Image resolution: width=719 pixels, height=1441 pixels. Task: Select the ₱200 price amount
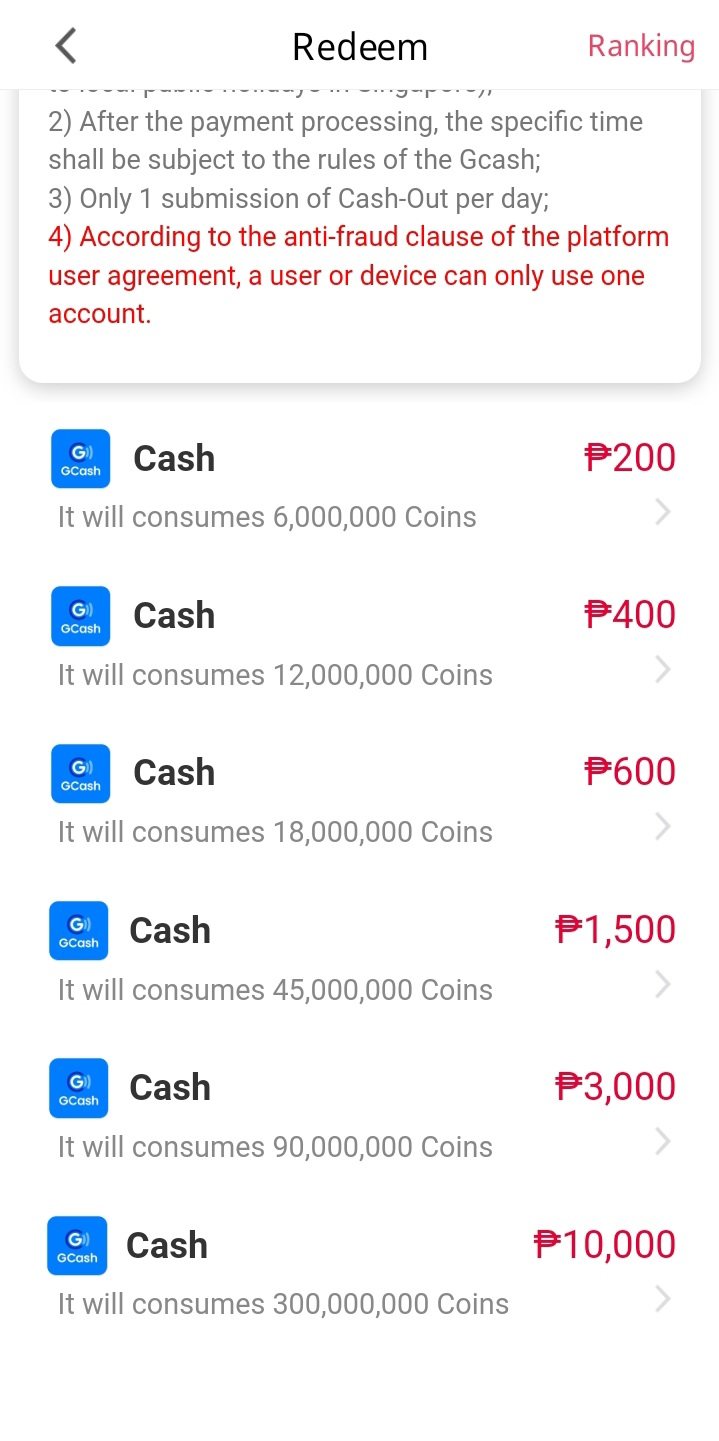tap(630, 458)
